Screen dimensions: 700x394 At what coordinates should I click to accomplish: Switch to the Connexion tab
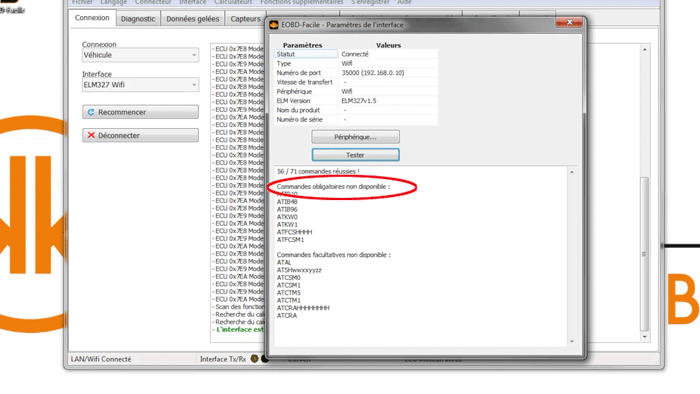pyautogui.click(x=92, y=18)
